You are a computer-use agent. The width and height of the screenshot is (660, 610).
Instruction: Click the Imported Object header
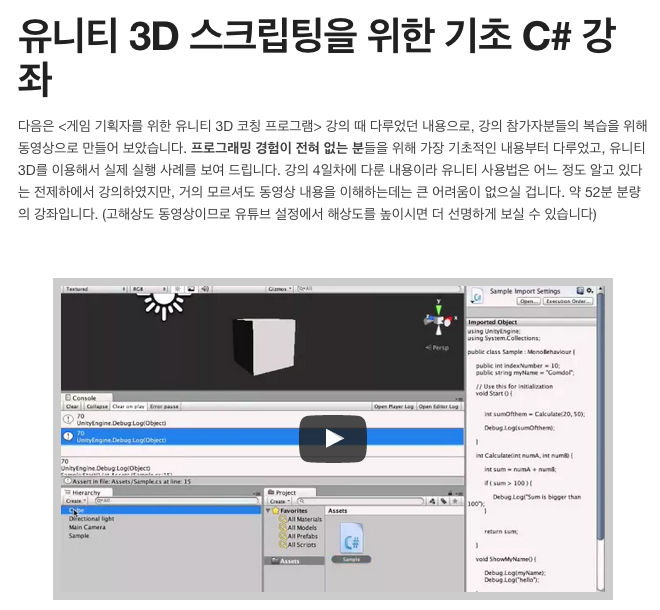point(532,322)
